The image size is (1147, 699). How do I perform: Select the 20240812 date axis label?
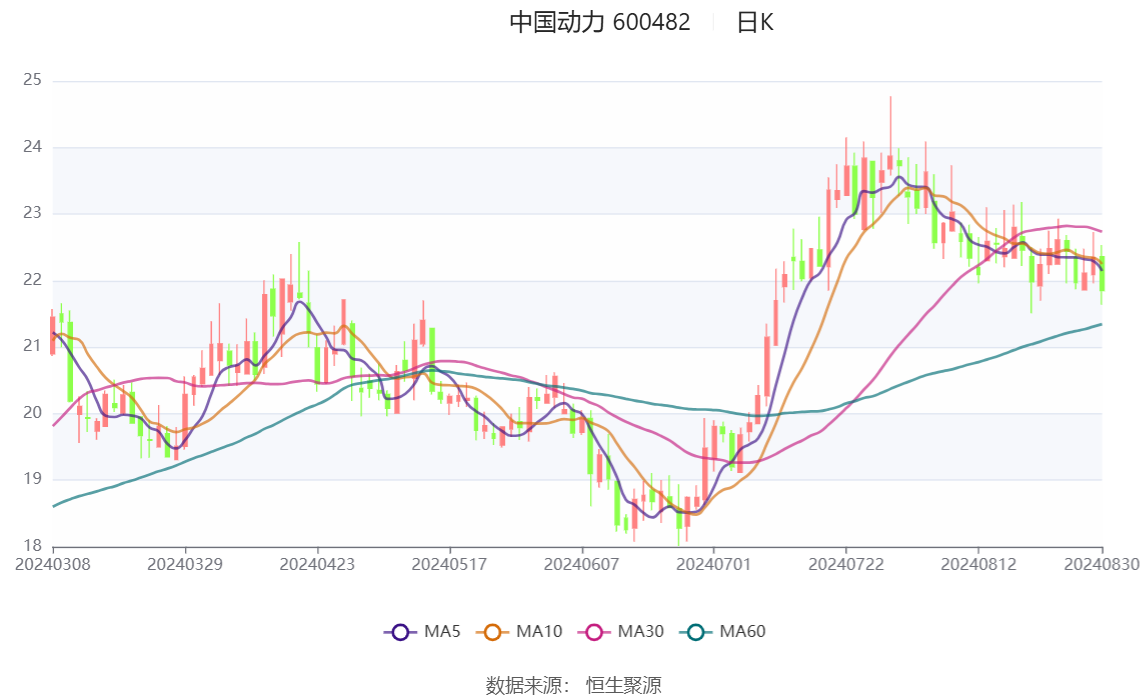point(979,564)
